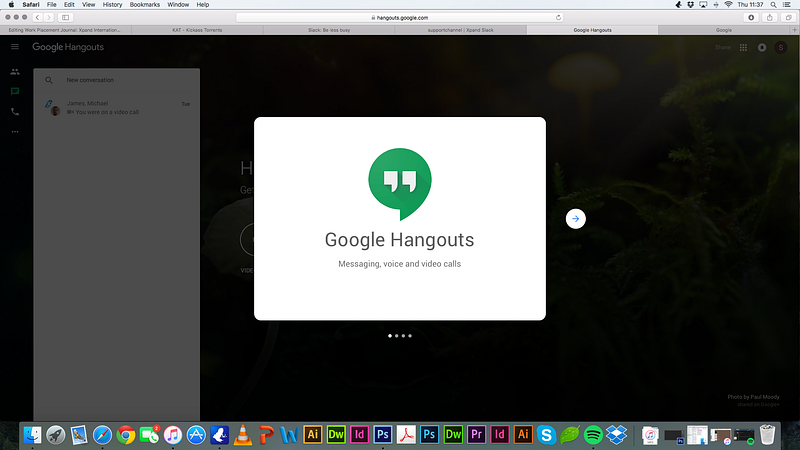Open Dropbox icon in Dock
The width and height of the screenshot is (800, 450).
616,435
